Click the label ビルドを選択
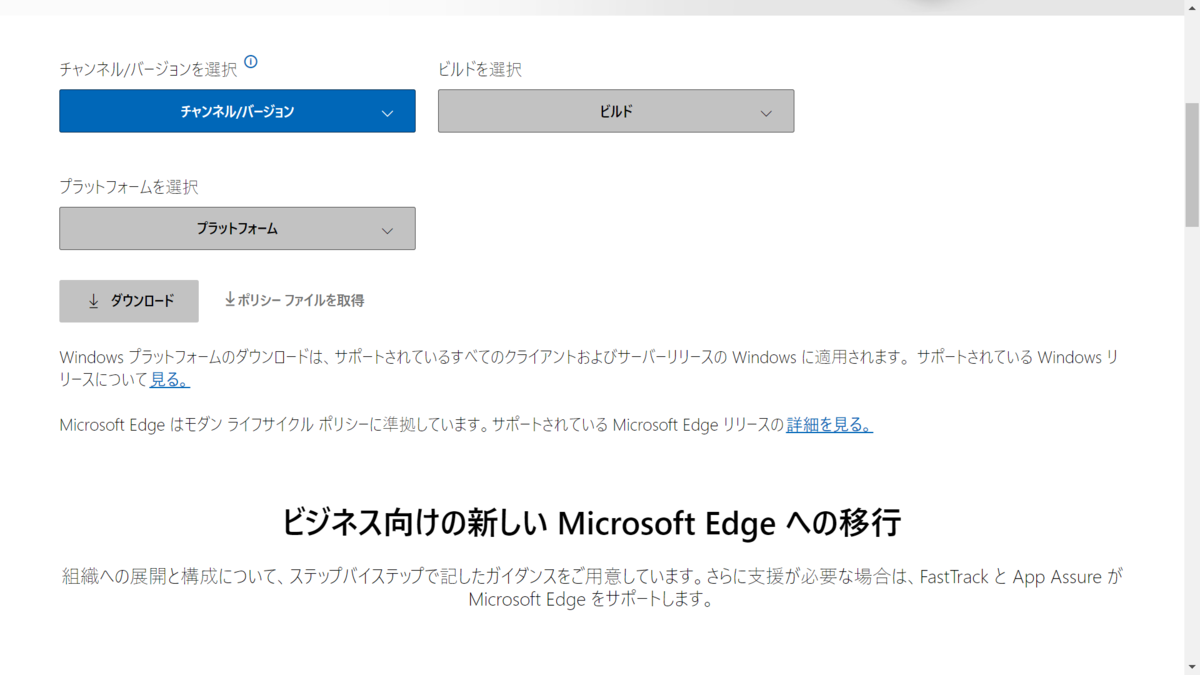This screenshot has width=1200, height=675. pyautogui.click(x=480, y=70)
